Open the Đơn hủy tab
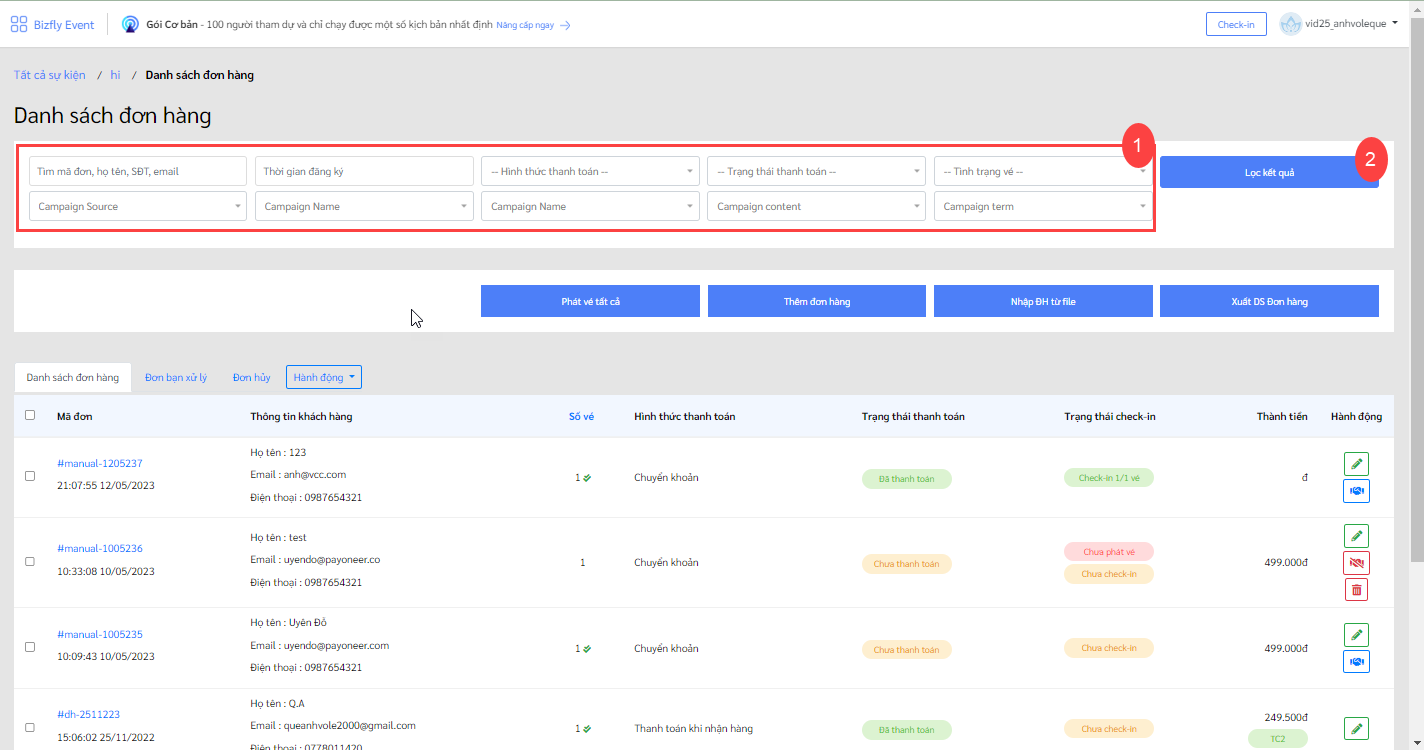Screen dimensions: 1424x750 (252, 377)
